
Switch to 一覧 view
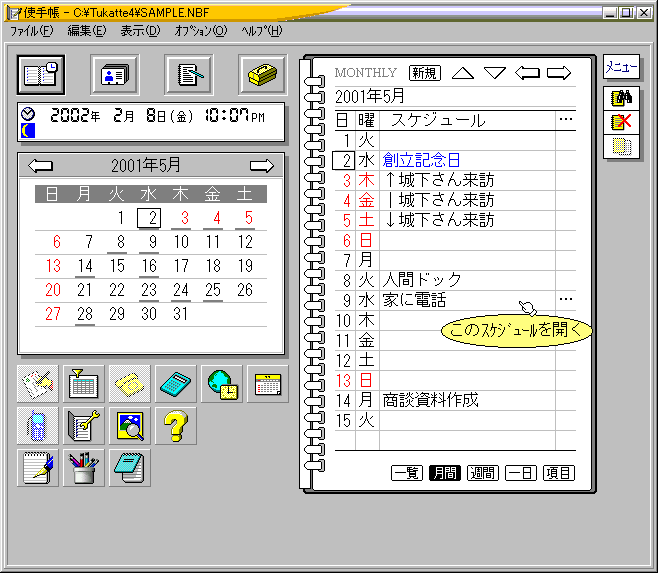tap(407, 473)
